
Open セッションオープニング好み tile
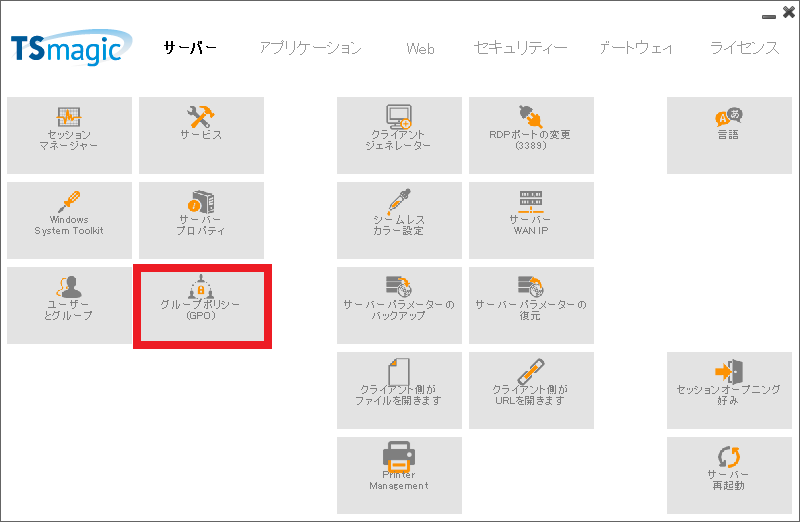click(729, 390)
